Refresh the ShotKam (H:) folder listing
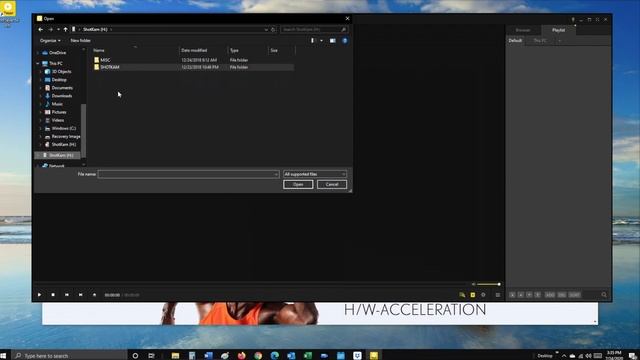Screen dimensions: 640x360 pyautogui.click(x=273, y=29)
